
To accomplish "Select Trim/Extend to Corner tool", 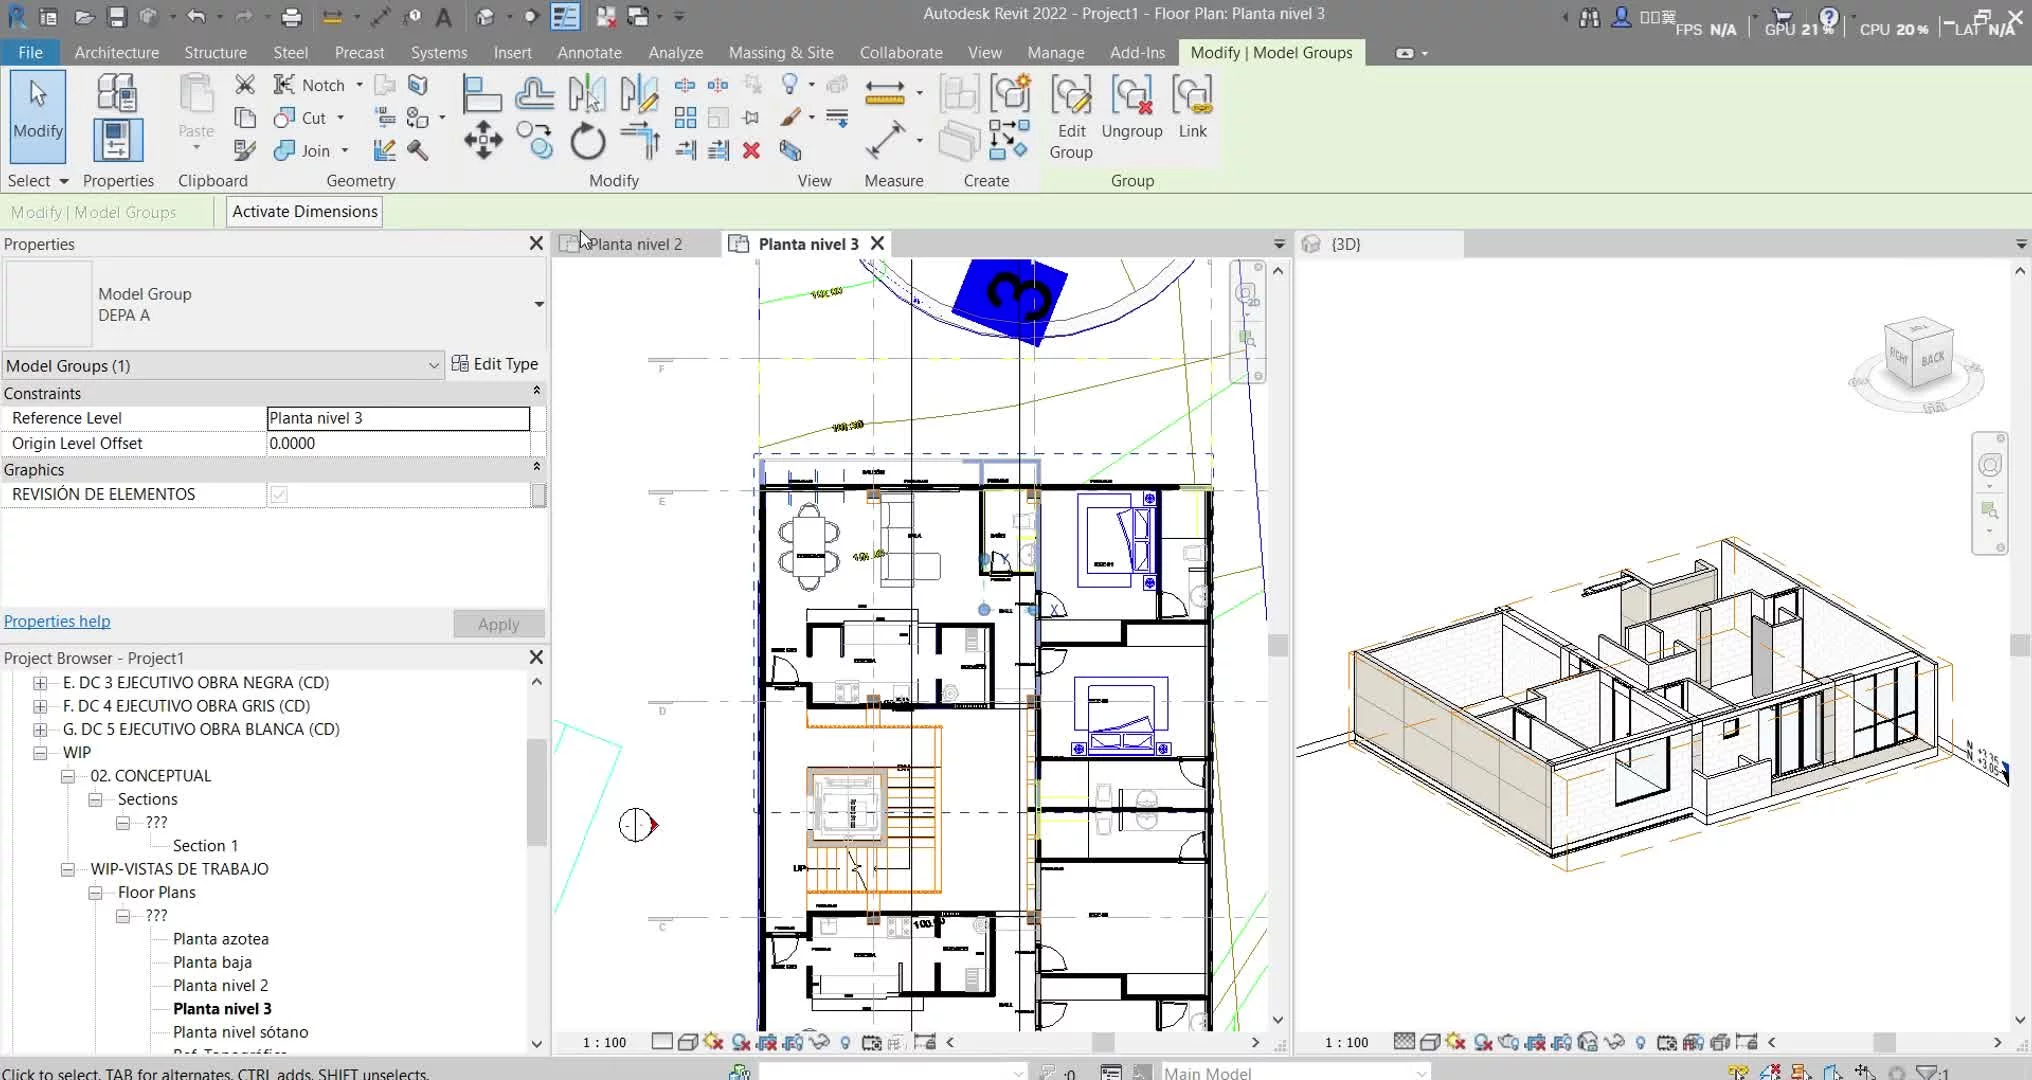I will [x=639, y=140].
